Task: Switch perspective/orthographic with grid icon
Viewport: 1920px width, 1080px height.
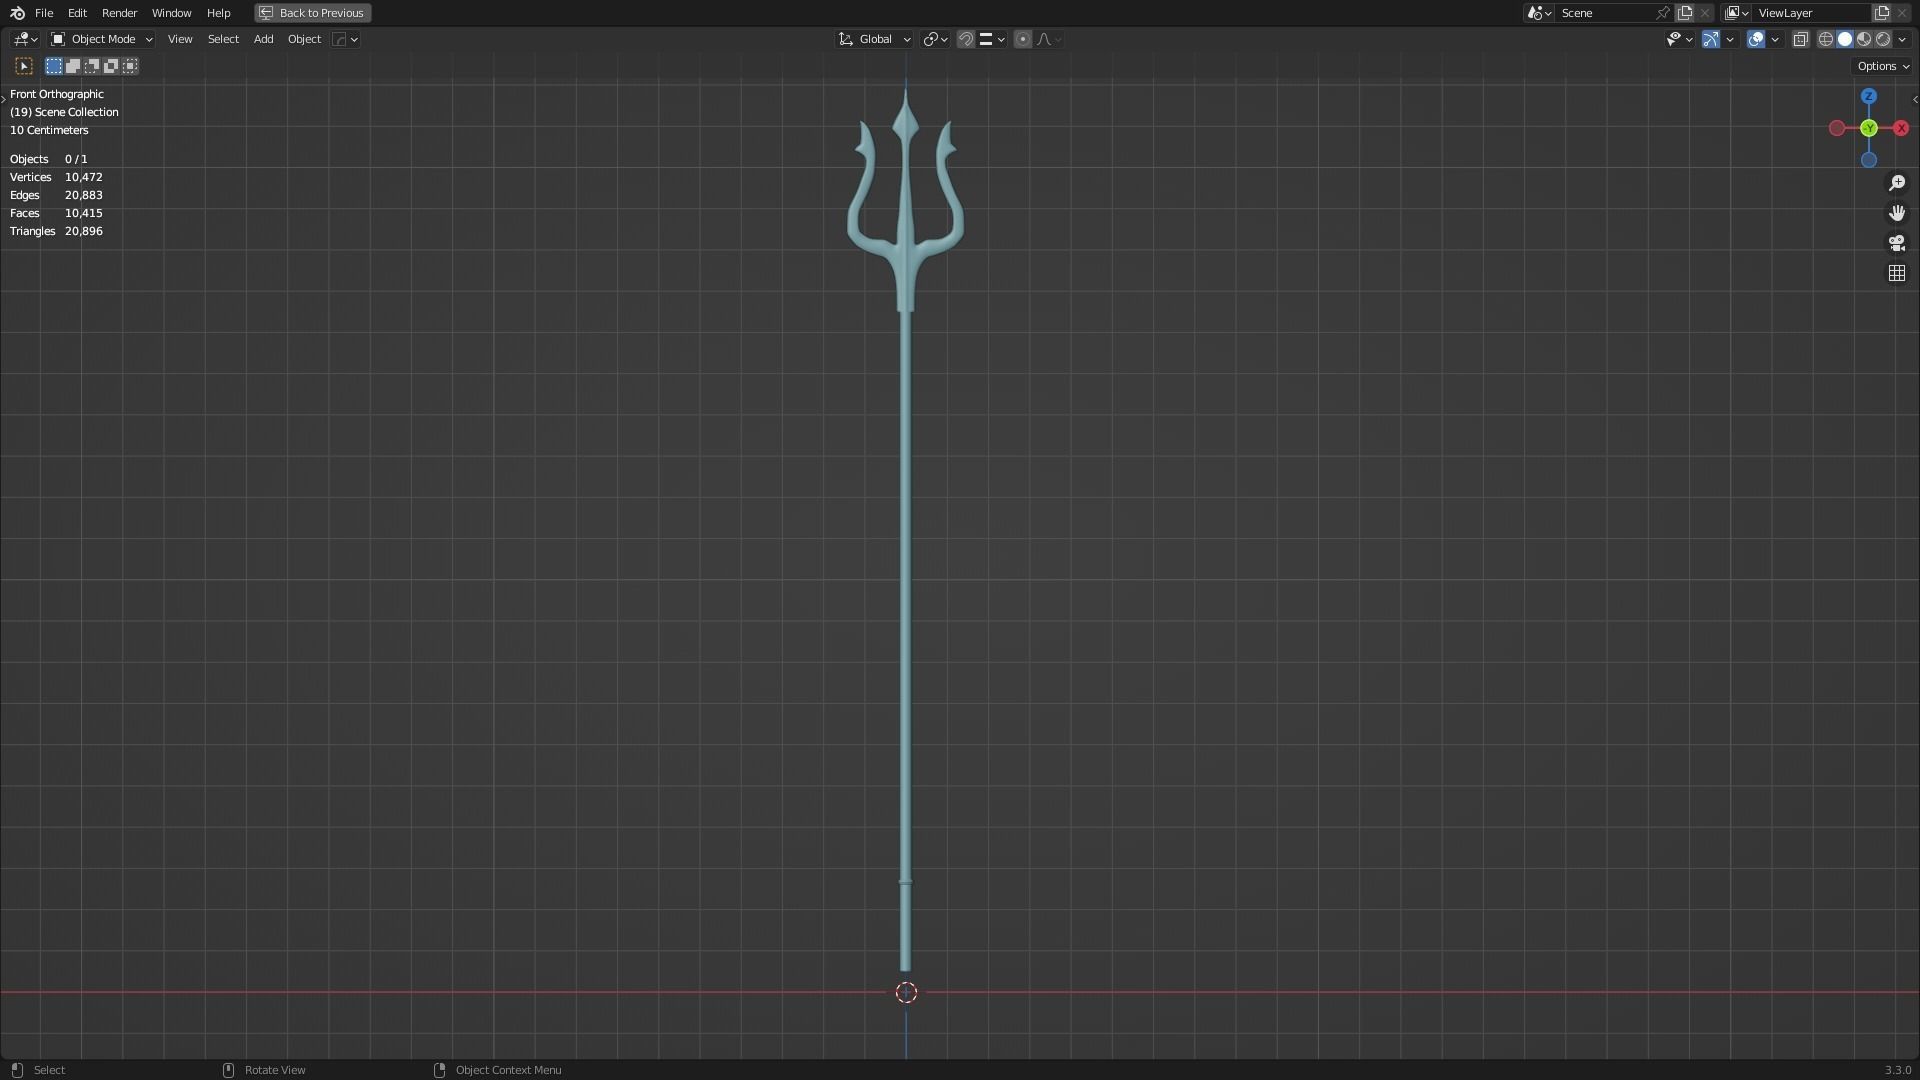Action: (1897, 273)
